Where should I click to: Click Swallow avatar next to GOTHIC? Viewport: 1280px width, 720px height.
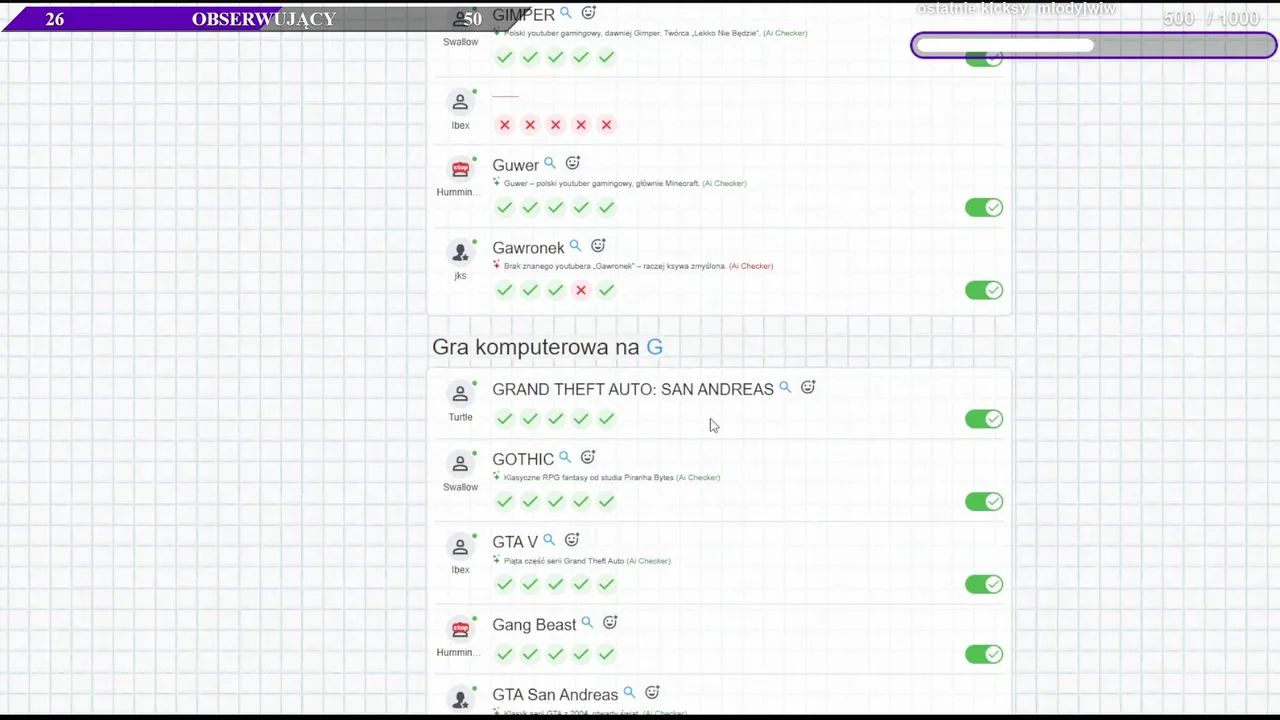460,464
